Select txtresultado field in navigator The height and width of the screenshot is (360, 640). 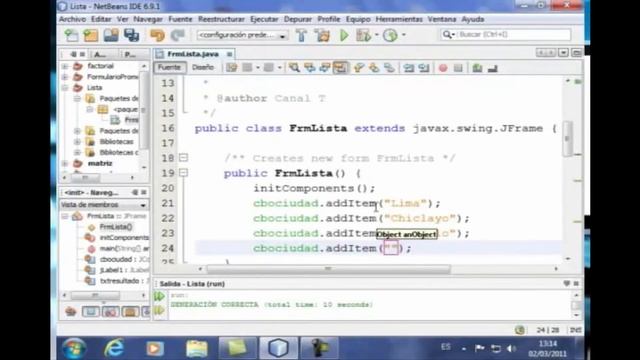124,281
